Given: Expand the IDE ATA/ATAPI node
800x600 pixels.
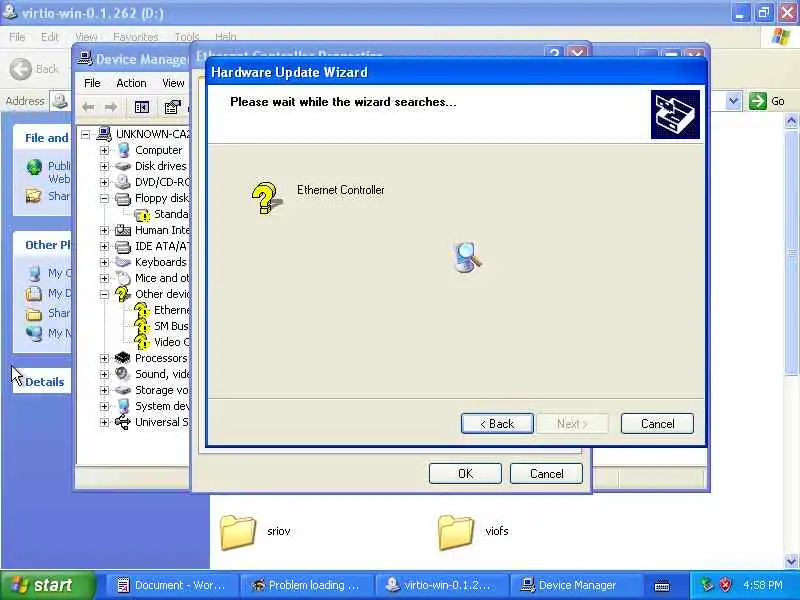Looking at the screenshot, I should [x=104, y=246].
